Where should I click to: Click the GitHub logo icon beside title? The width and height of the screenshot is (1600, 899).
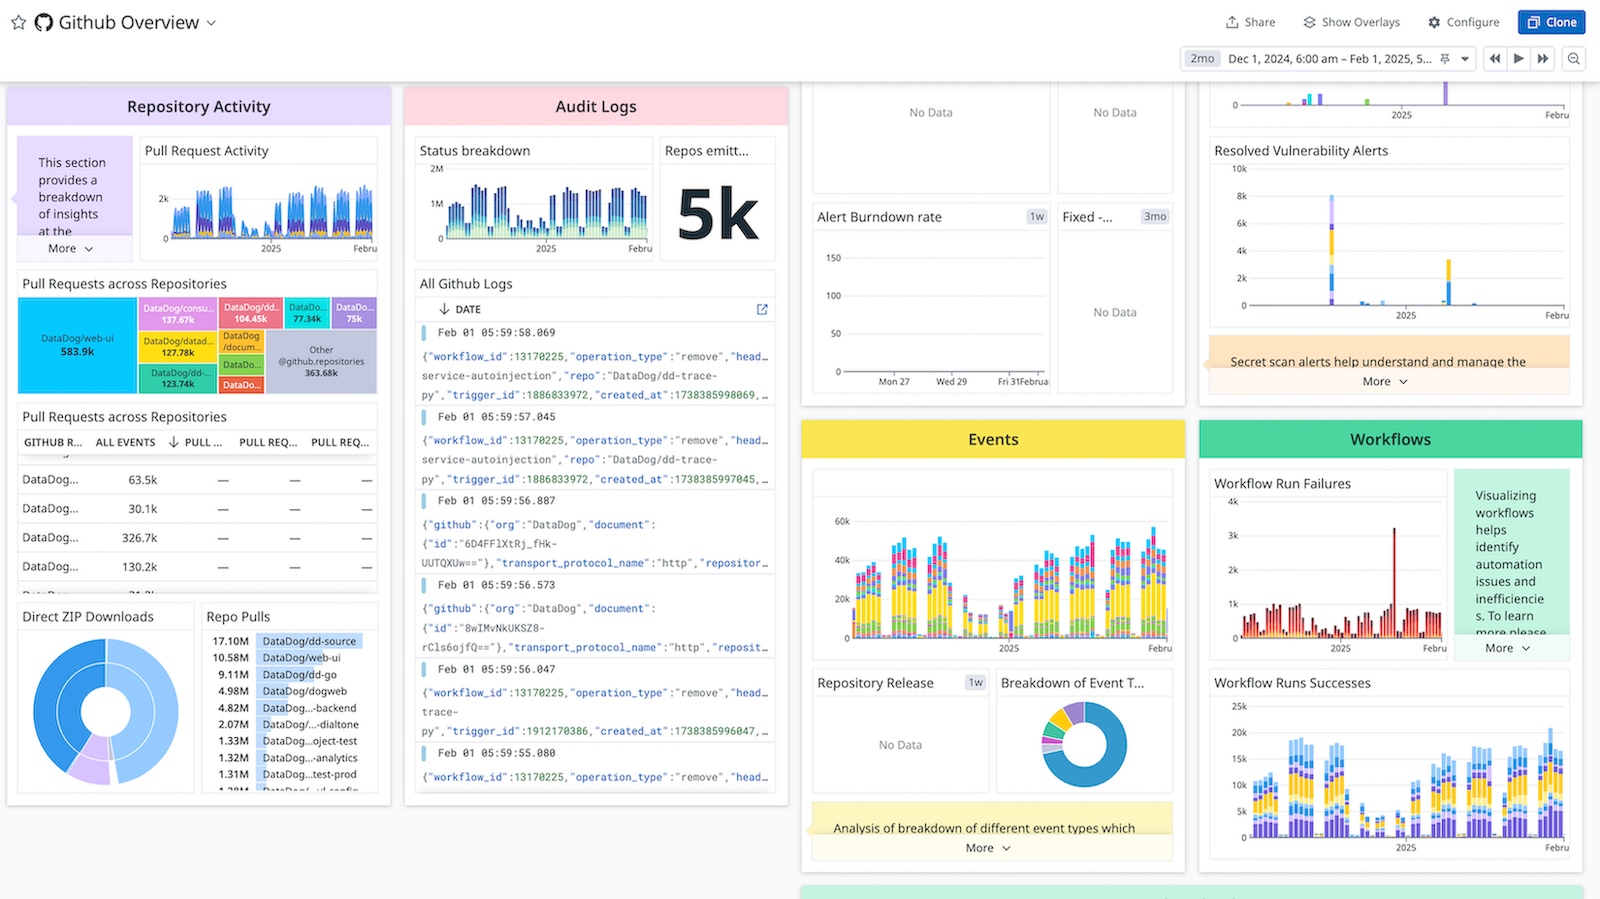pos(43,22)
